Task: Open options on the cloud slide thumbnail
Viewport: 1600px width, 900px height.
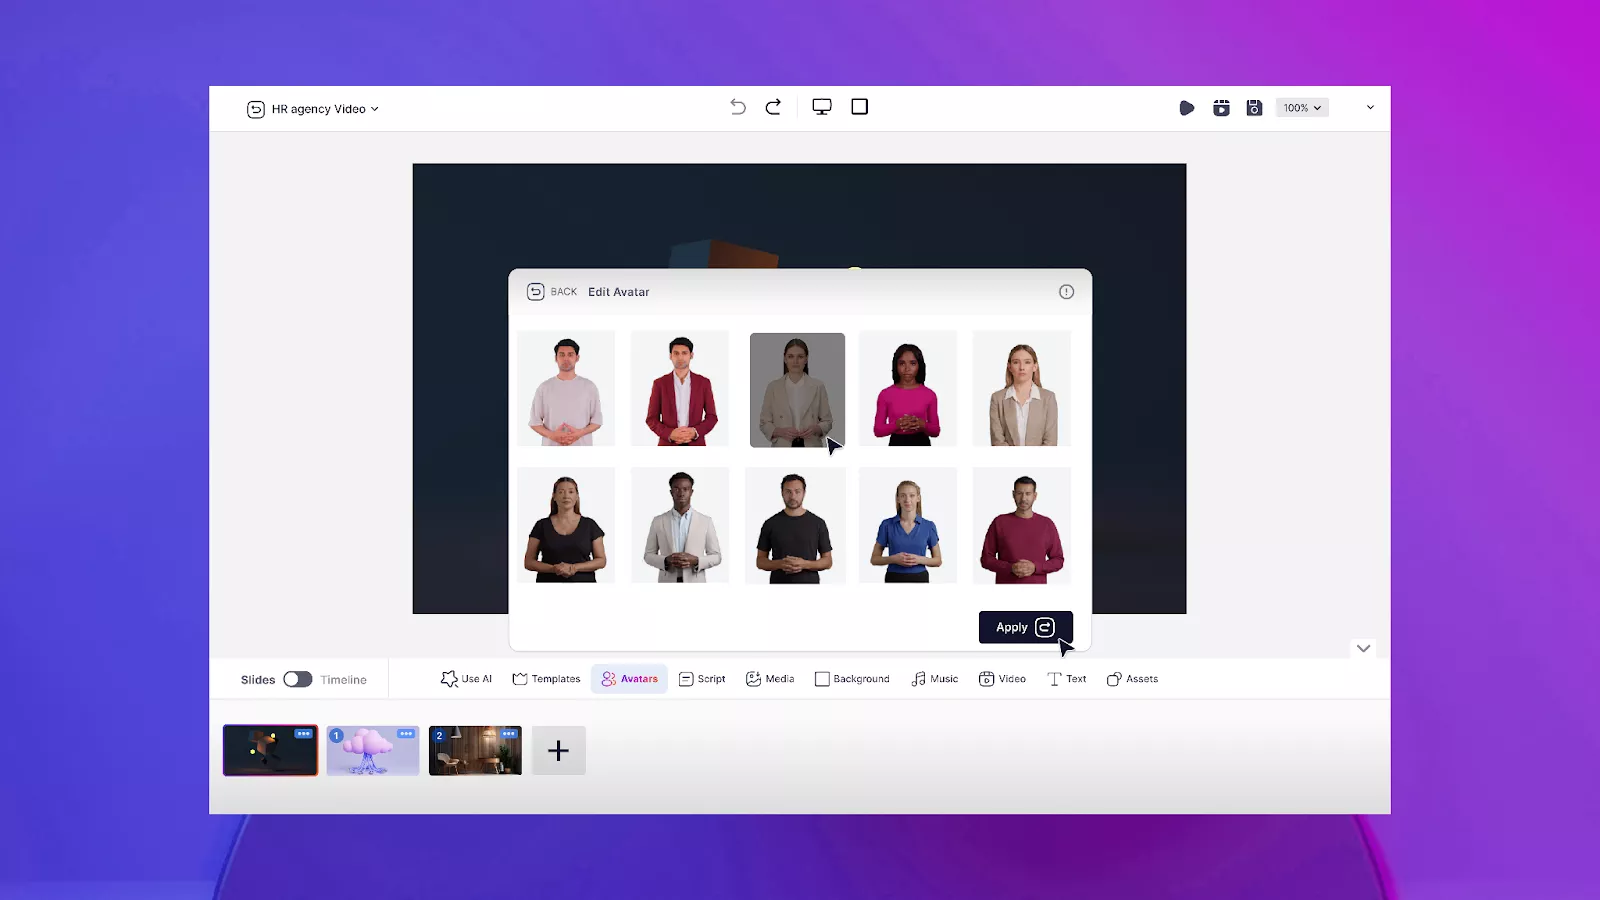Action: click(406, 734)
